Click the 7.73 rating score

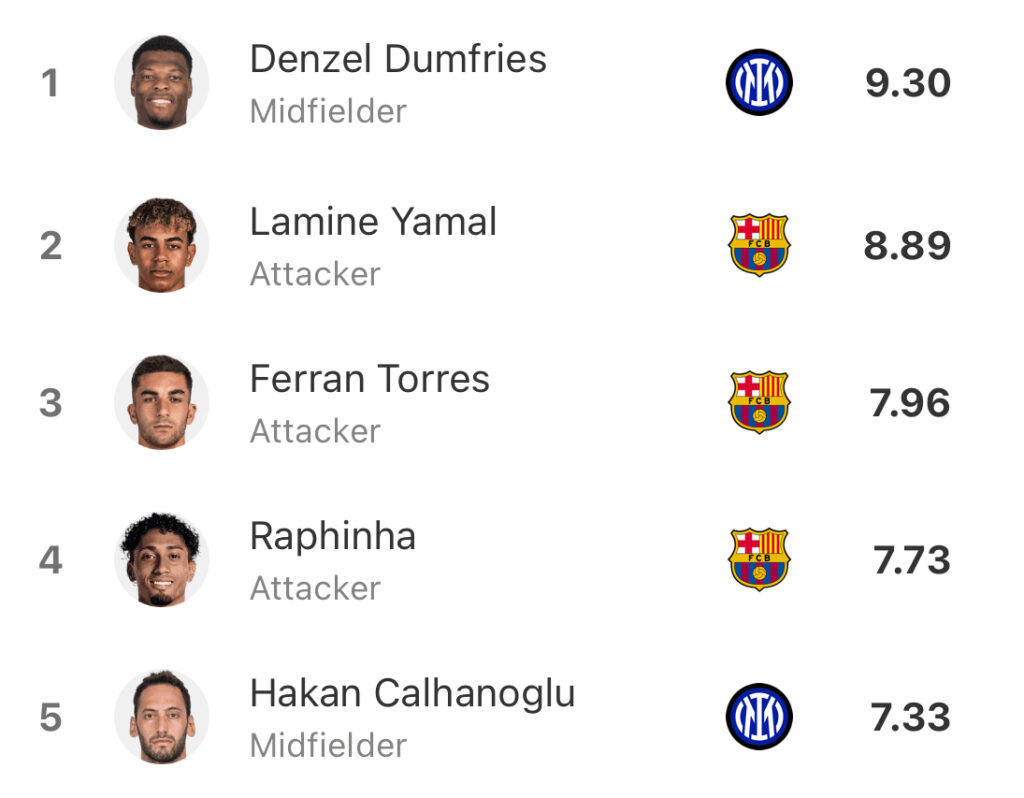[x=912, y=560]
